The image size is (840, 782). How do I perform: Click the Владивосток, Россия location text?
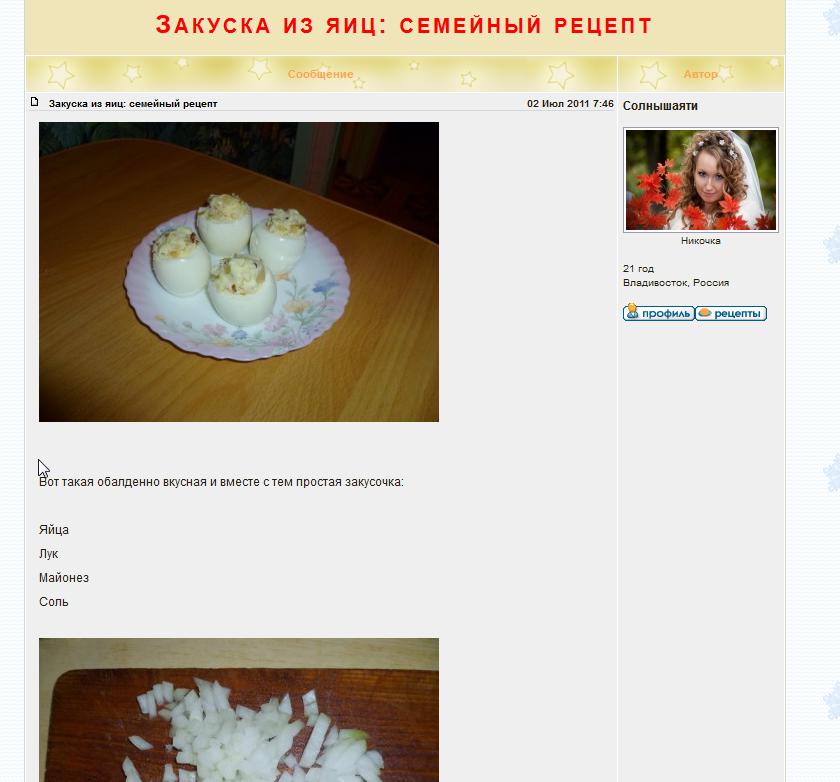676,283
